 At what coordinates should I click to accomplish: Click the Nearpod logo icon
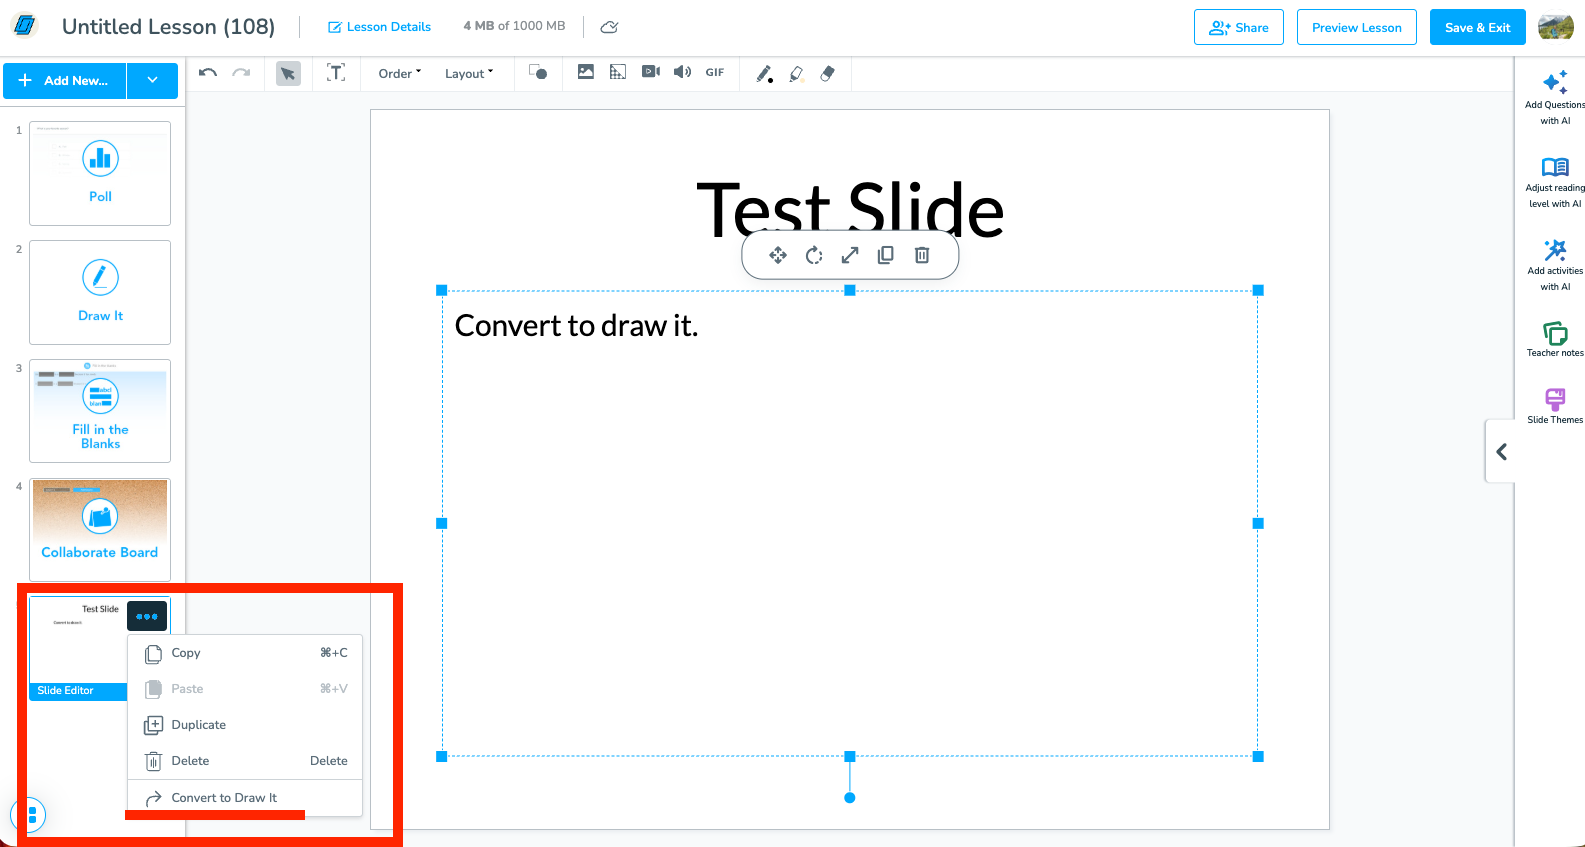[24, 25]
